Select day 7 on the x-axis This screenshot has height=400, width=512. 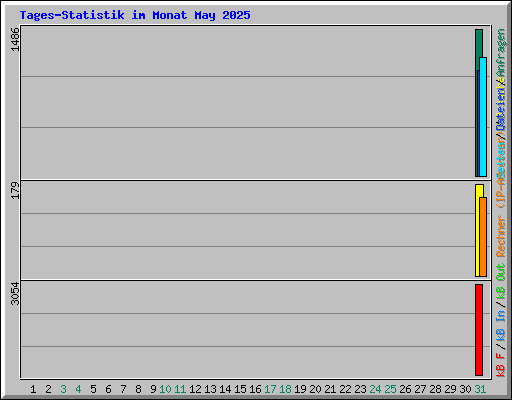tap(123, 389)
